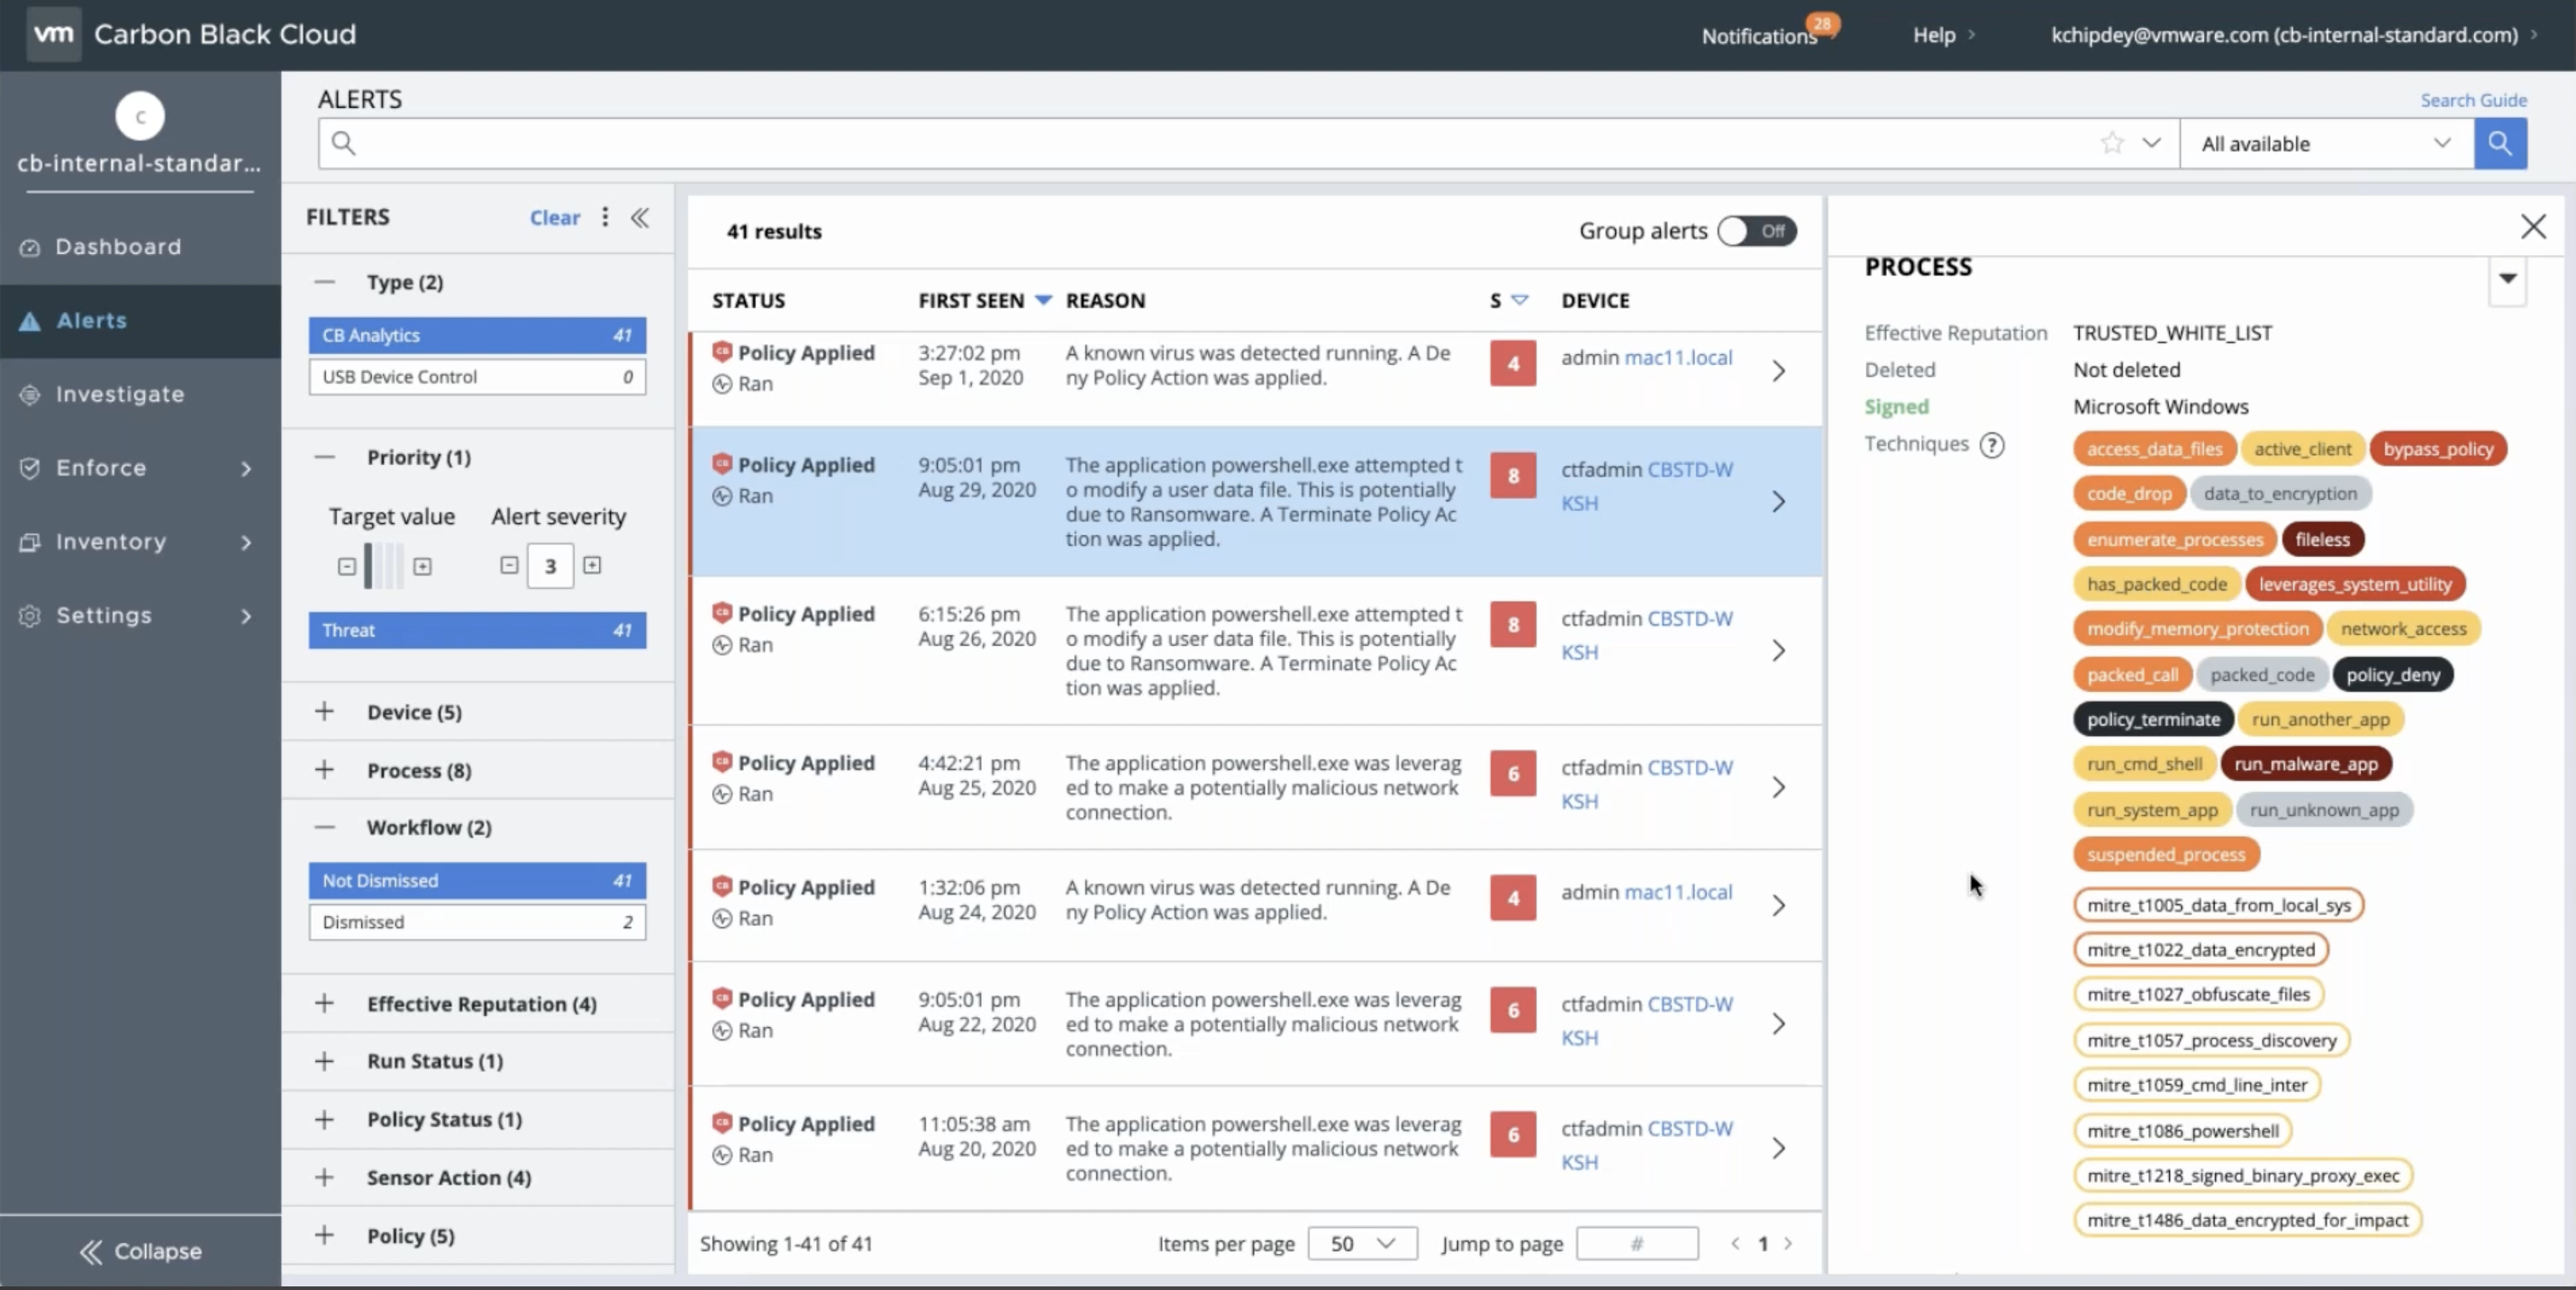Viewport: 2576px width, 1290px height.
Task: Run search with the blue magnifier button
Action: tap(2500, 143)
